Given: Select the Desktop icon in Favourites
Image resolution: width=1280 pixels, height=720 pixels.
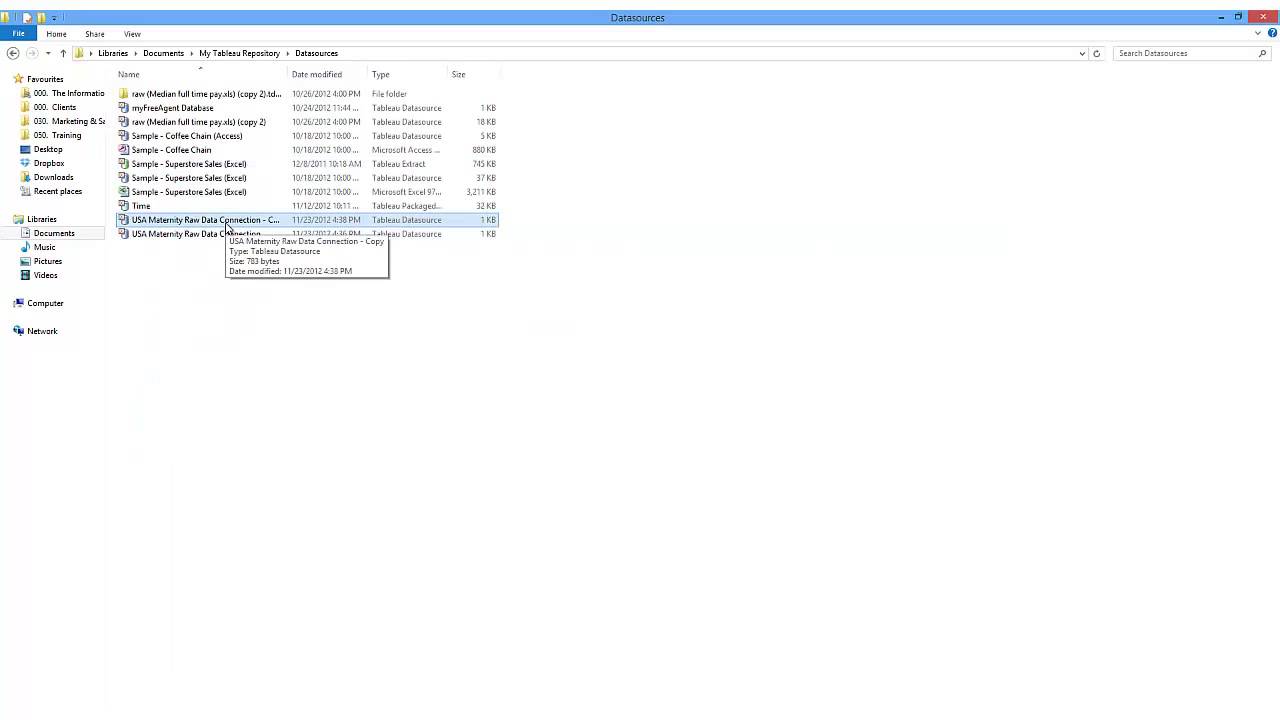Looking at the screenshot, I should 26,149.
